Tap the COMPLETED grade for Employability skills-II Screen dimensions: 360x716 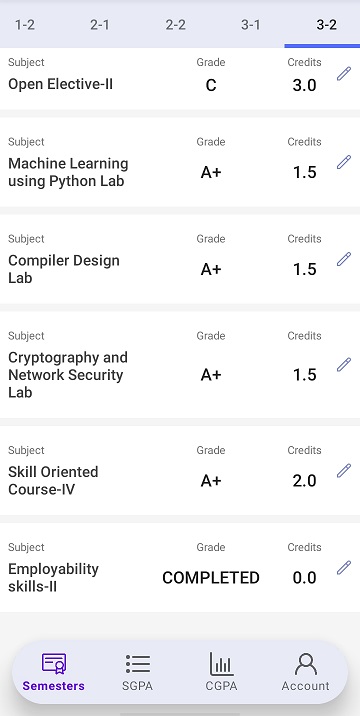point(211,578)
